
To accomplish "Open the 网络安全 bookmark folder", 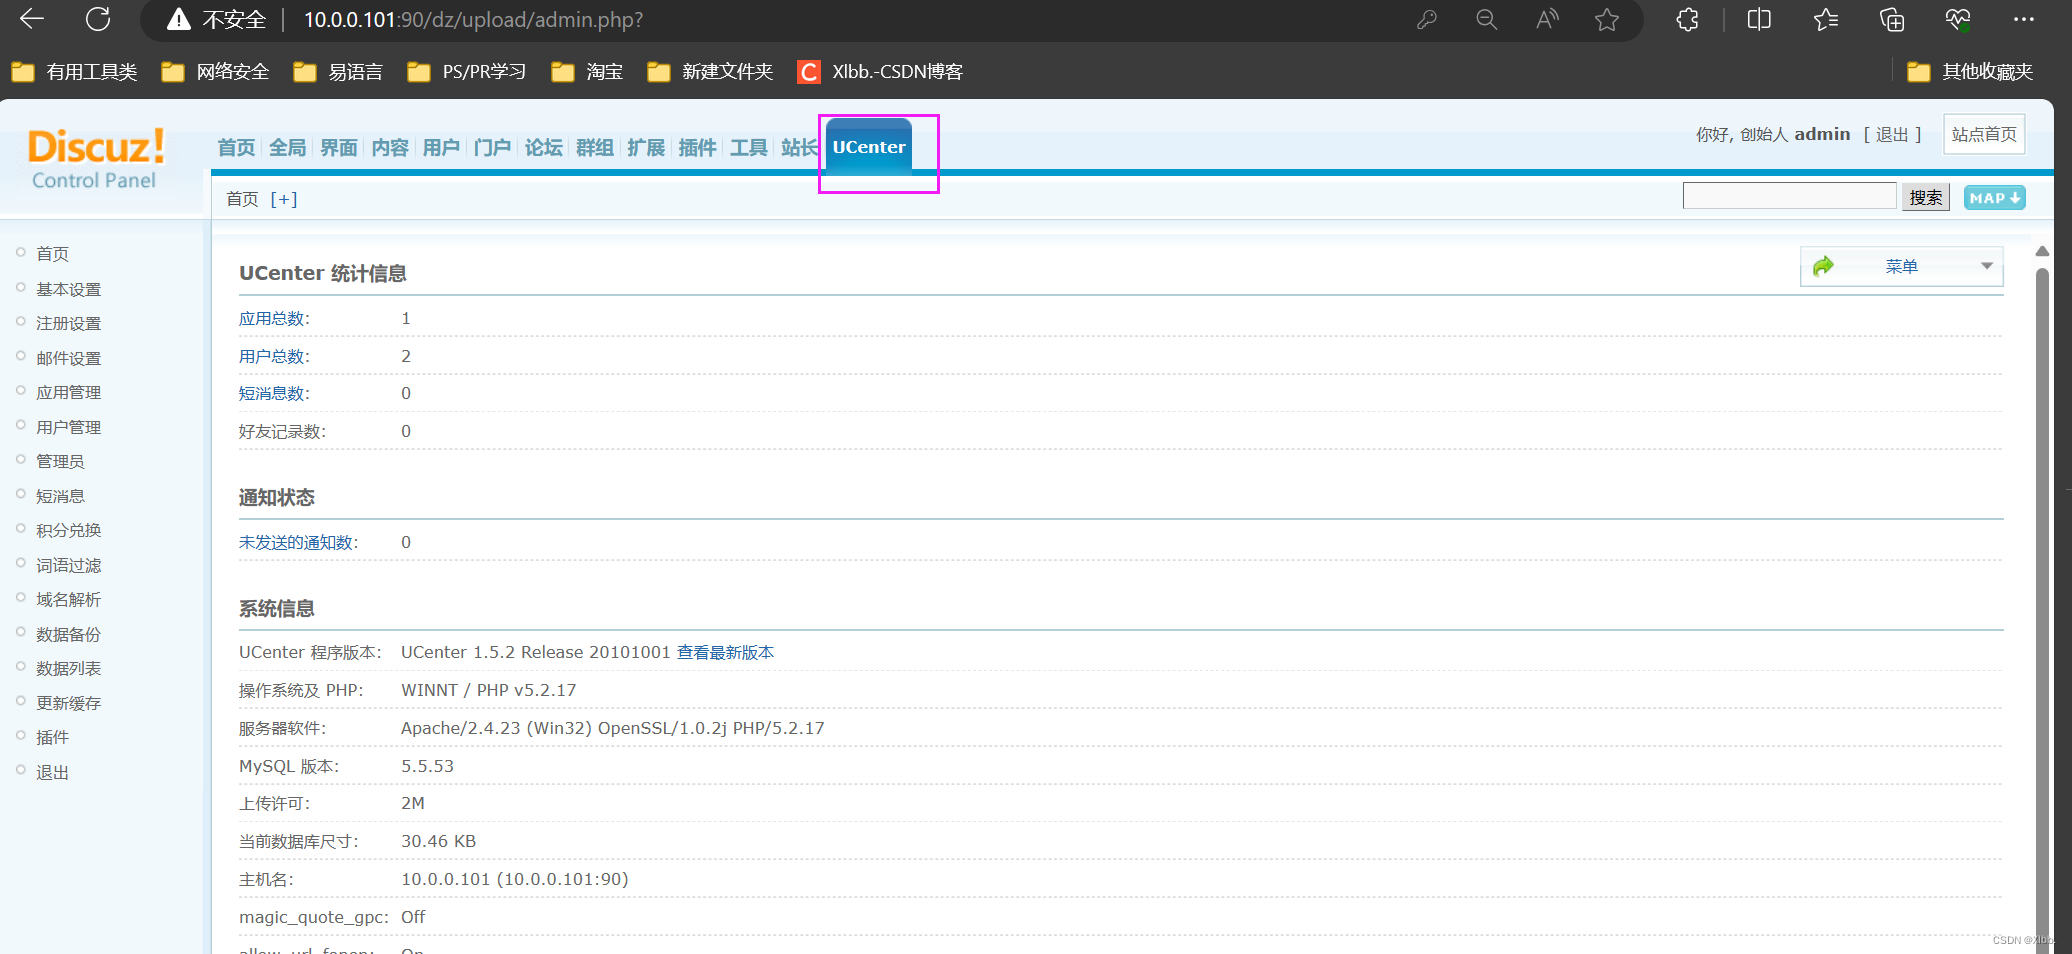I will click(x=215, y=72).
